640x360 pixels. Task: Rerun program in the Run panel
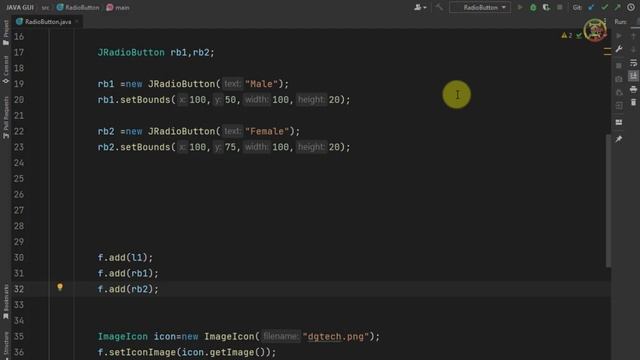(619, 36)
